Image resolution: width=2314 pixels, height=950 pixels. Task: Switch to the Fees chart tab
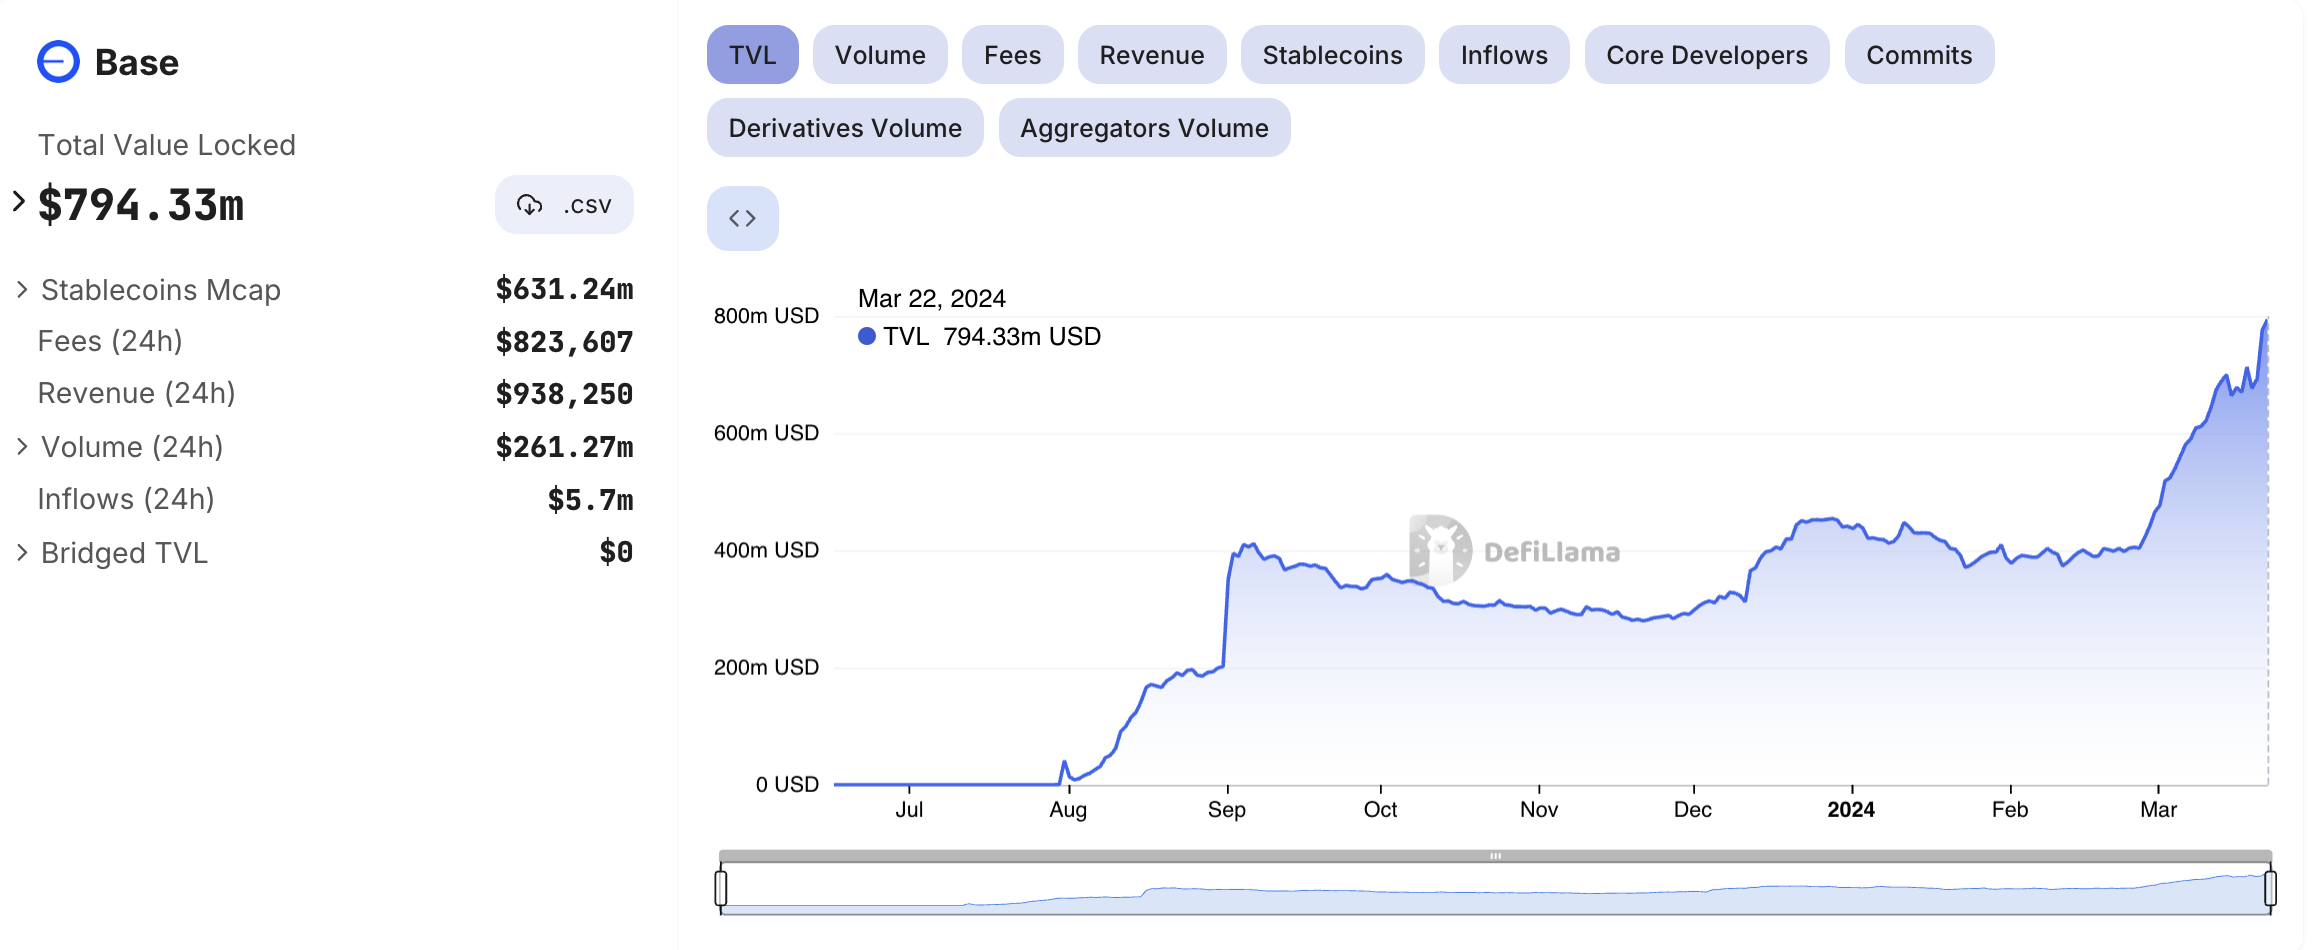[1012, 55]
